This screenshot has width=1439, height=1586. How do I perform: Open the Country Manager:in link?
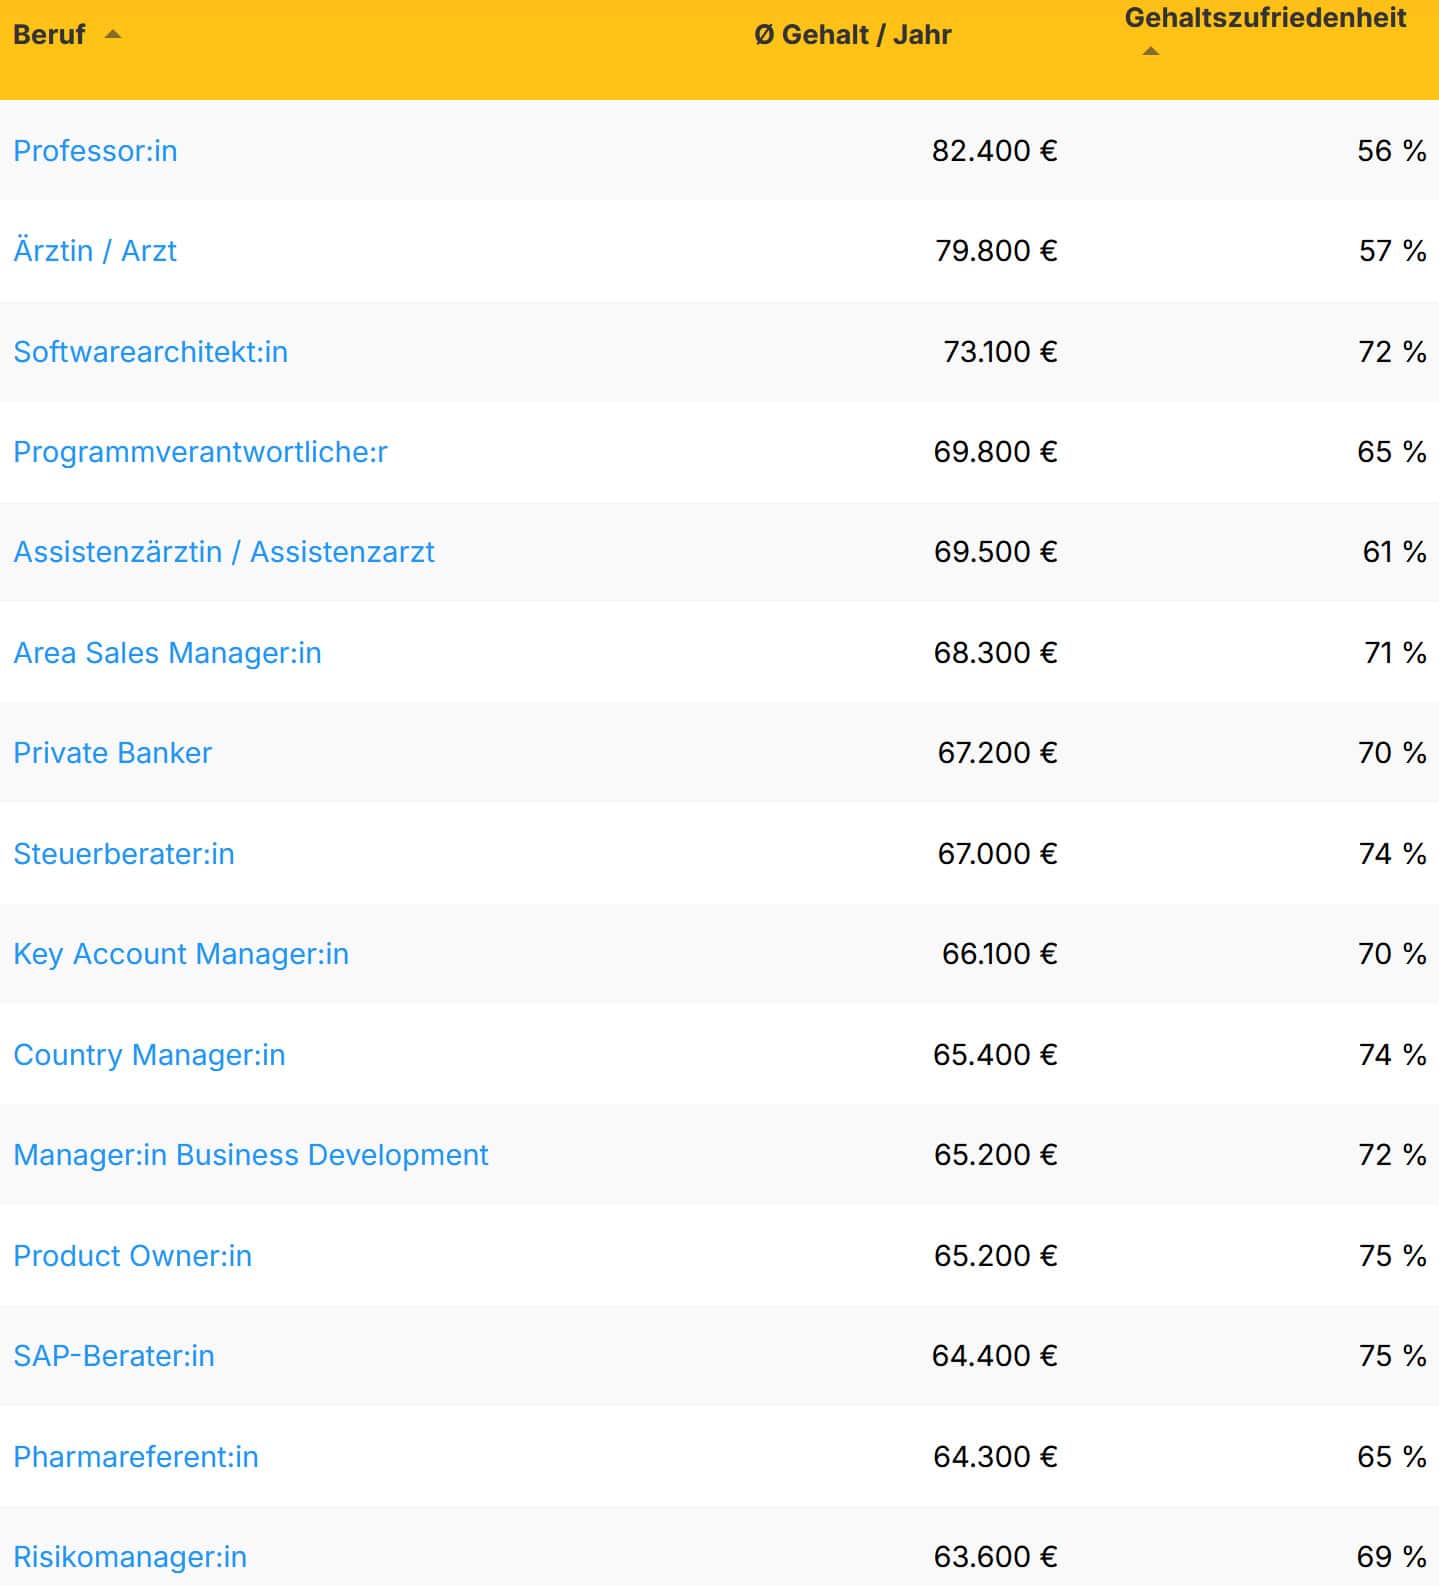(x=149, y=1055)
